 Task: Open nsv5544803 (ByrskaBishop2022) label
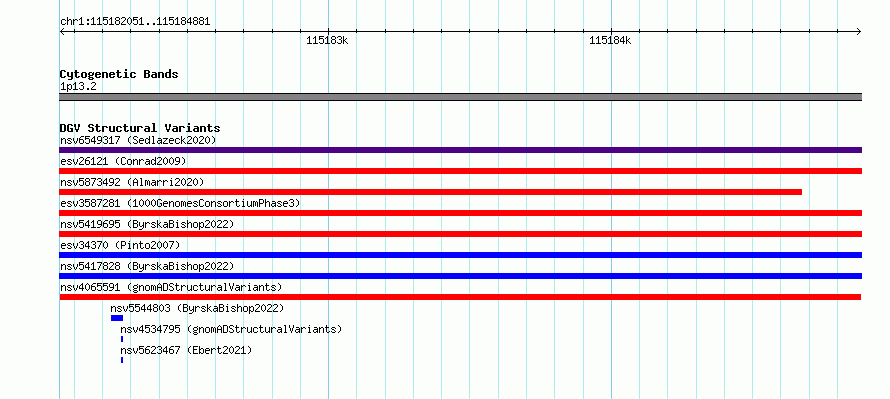click(197, 308)
